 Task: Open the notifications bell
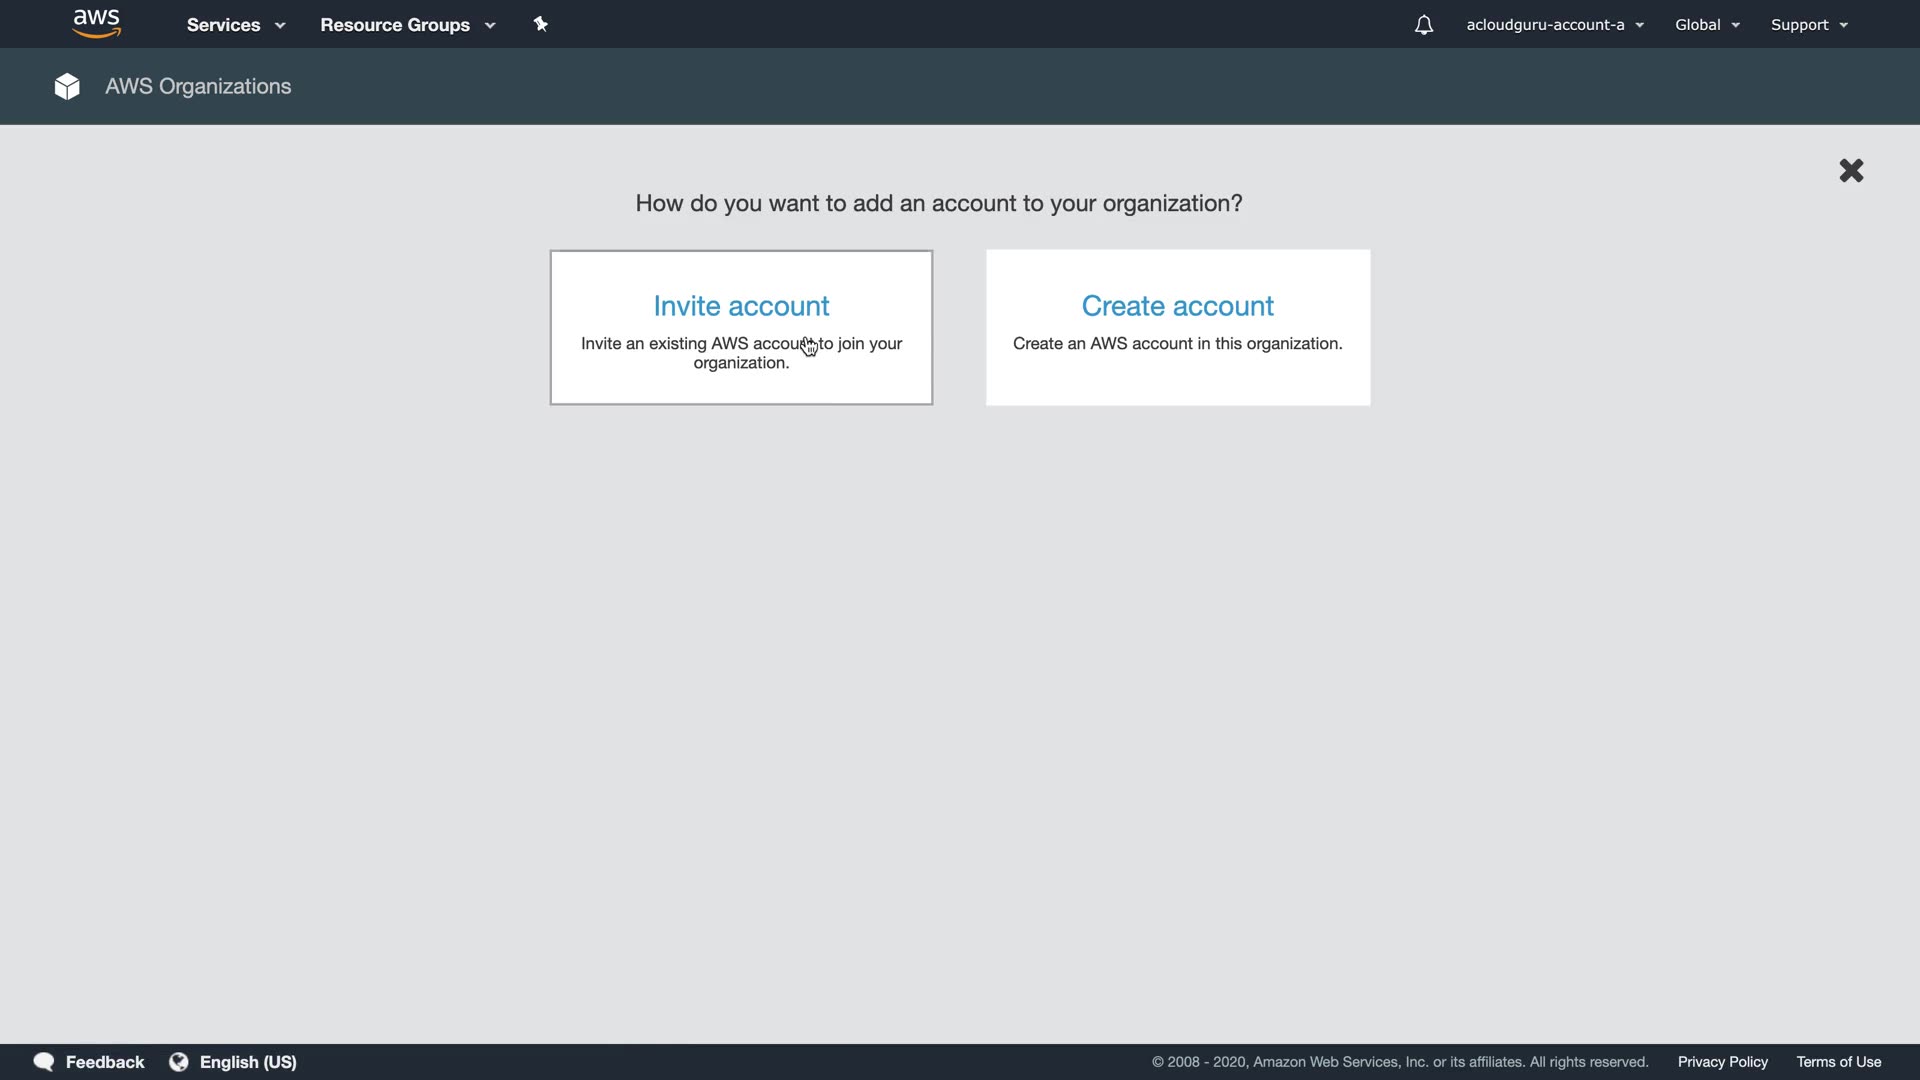(1424, 25)
